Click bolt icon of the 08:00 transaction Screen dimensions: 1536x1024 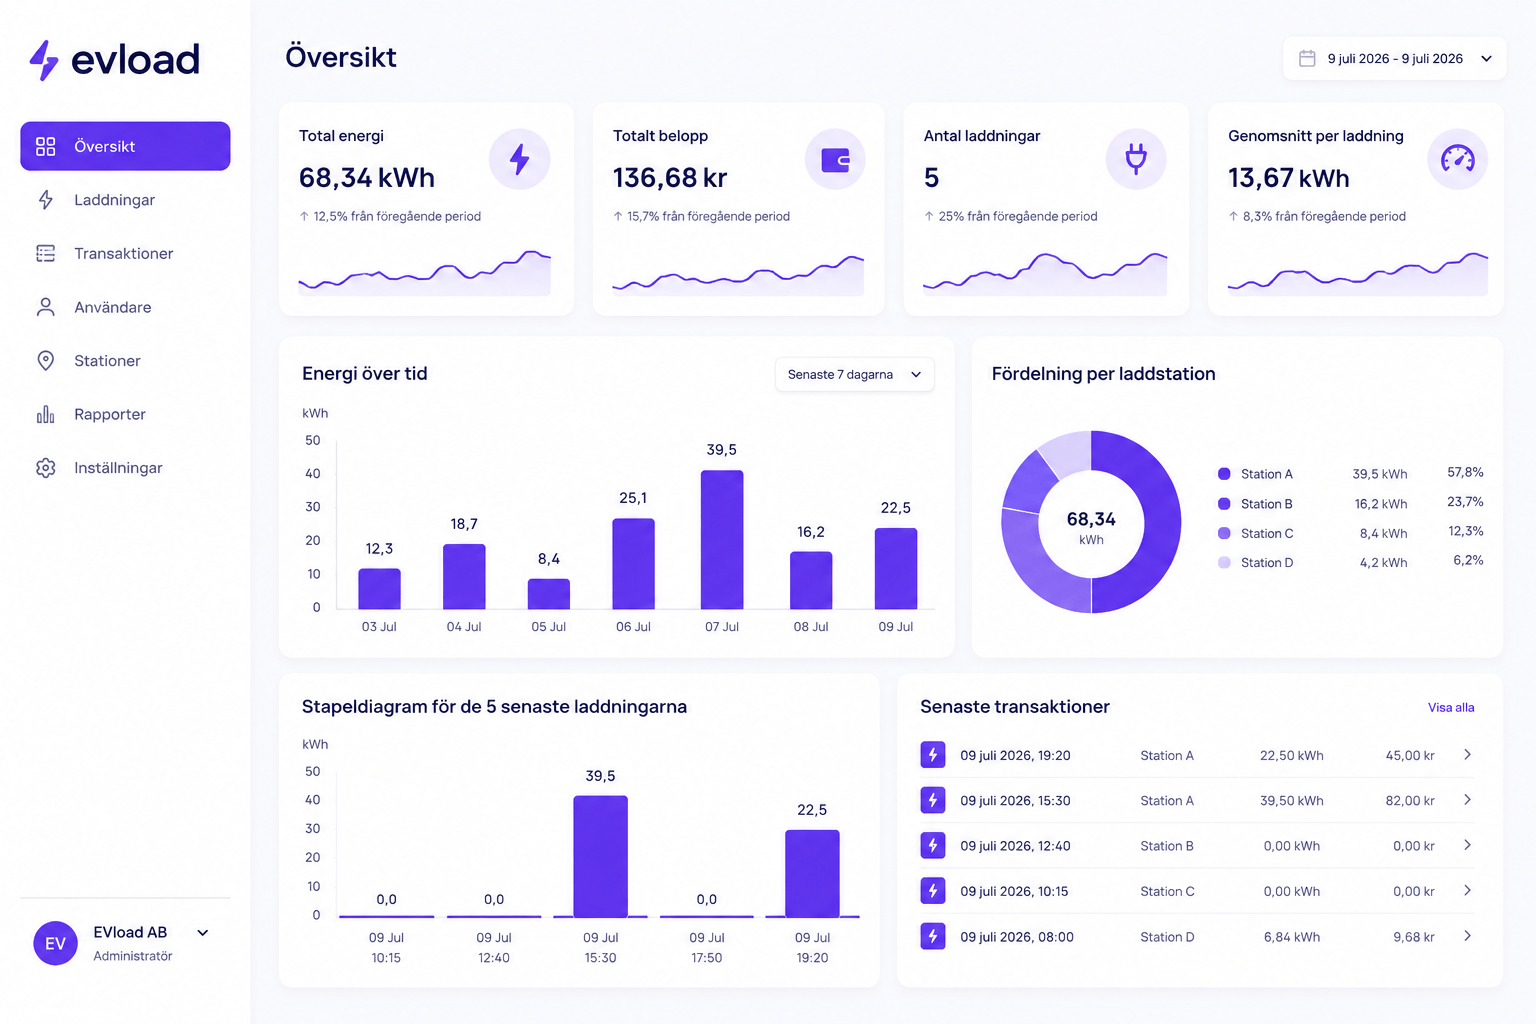(933, 937)
